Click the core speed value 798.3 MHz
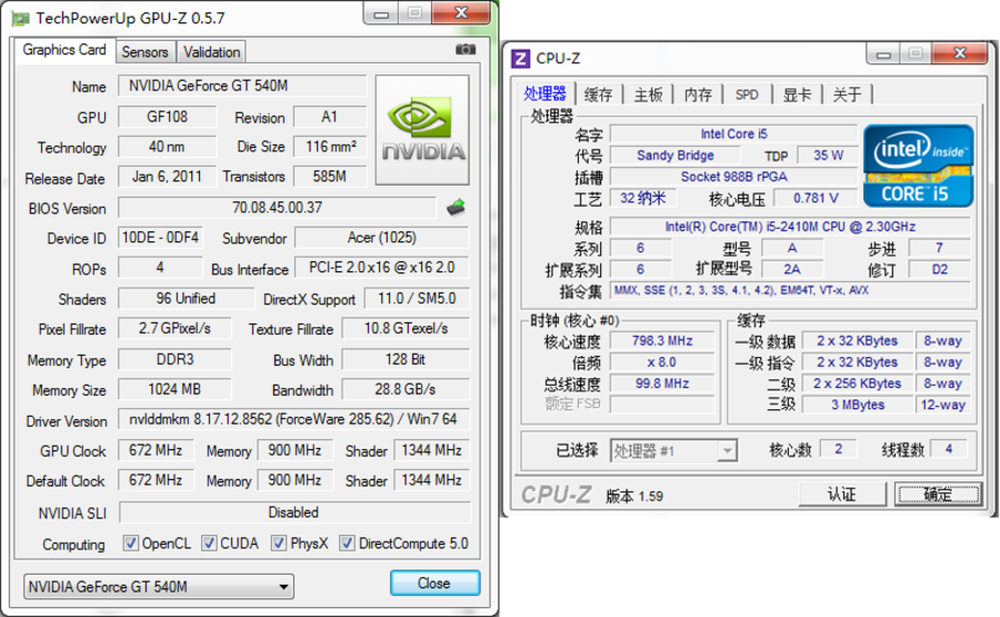Screen dimensions: 1000x617 (x=662, y=341)
